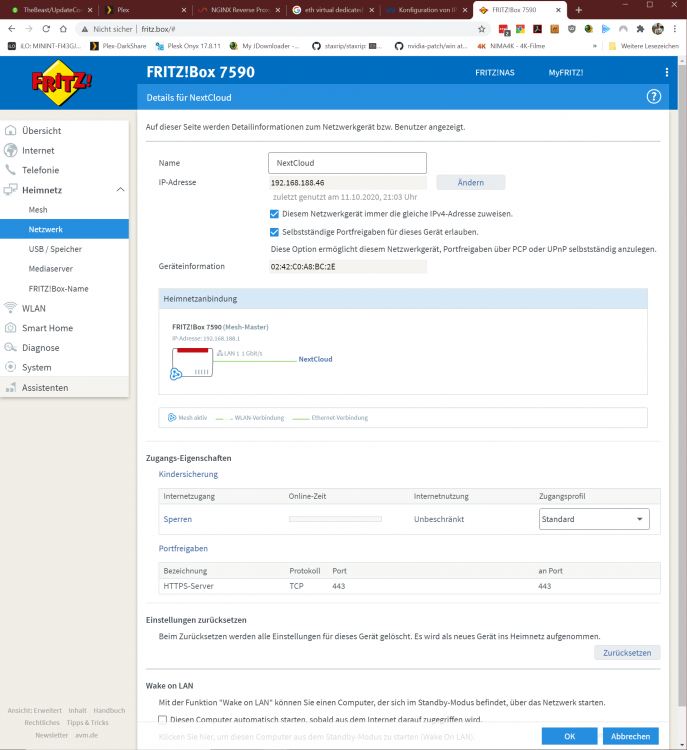This screenshot has height=750, width=687.
Task: Open the Zugangsprofil Standard dropdown
Action: pyautogui.click(x=594, y=518)
